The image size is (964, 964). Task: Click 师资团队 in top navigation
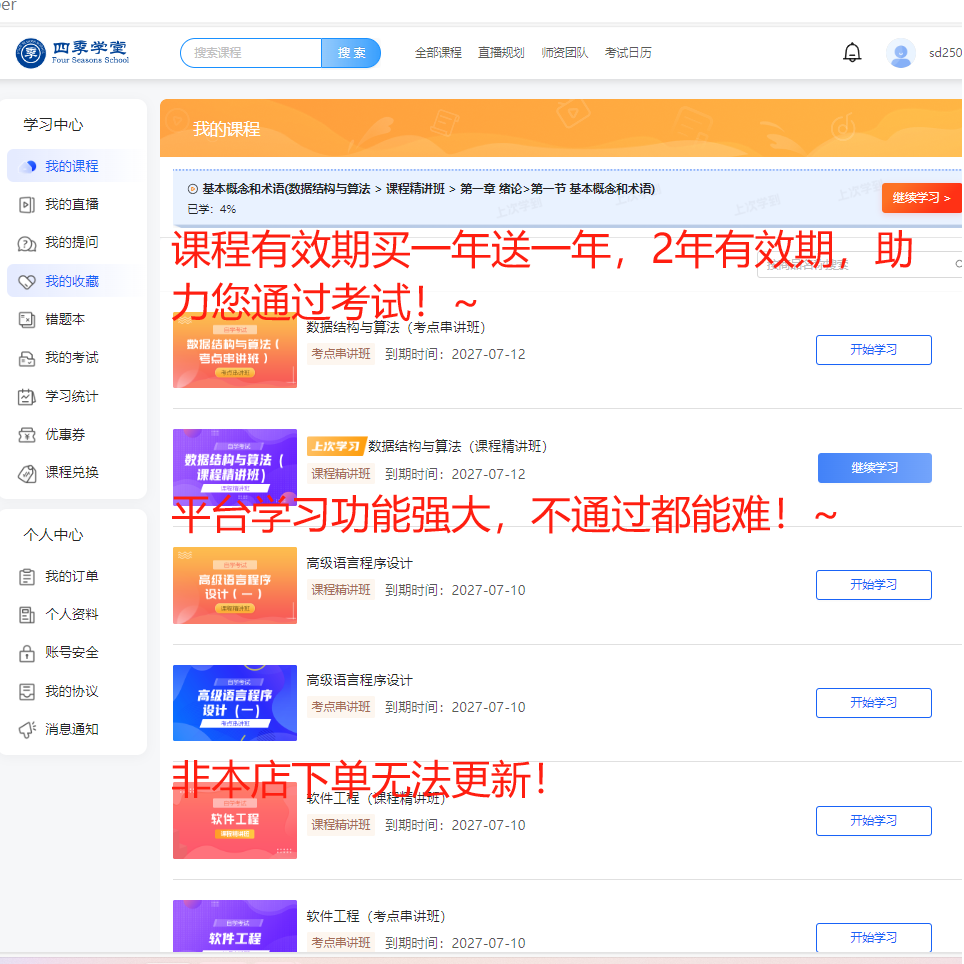(x=564, y=53)
